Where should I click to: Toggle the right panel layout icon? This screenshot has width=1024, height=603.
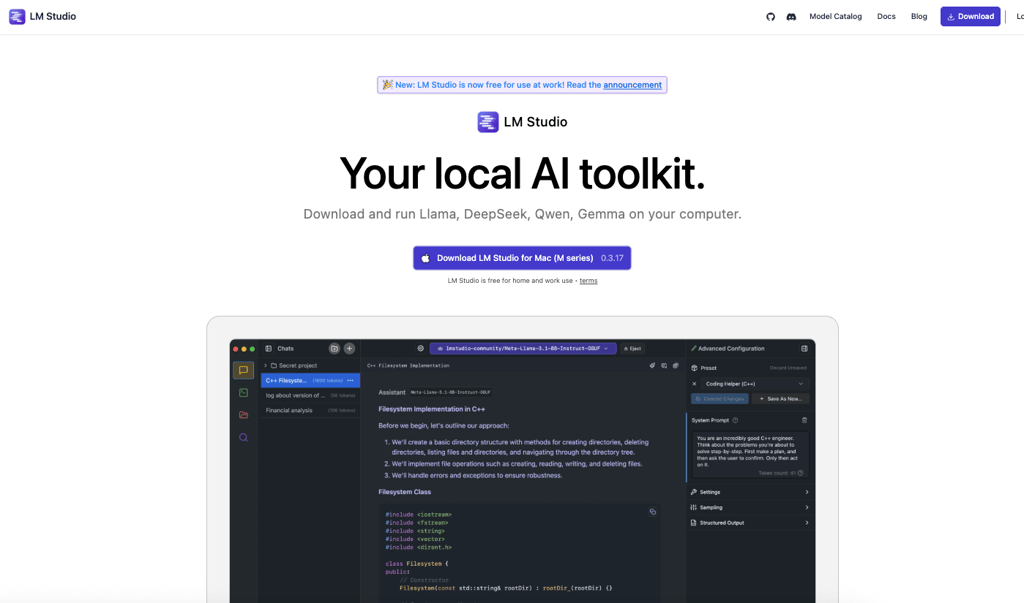pos(805,349)
